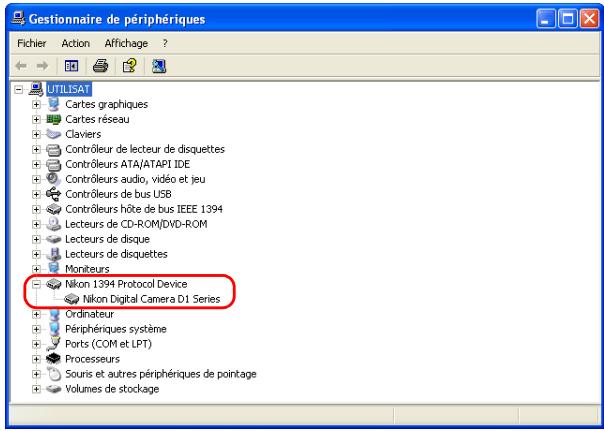This screenshot has width=604, height=431.
Task: Select Lecteurs de CD-ROM/DVD-ROM label
Action: [x=136, y=224]
